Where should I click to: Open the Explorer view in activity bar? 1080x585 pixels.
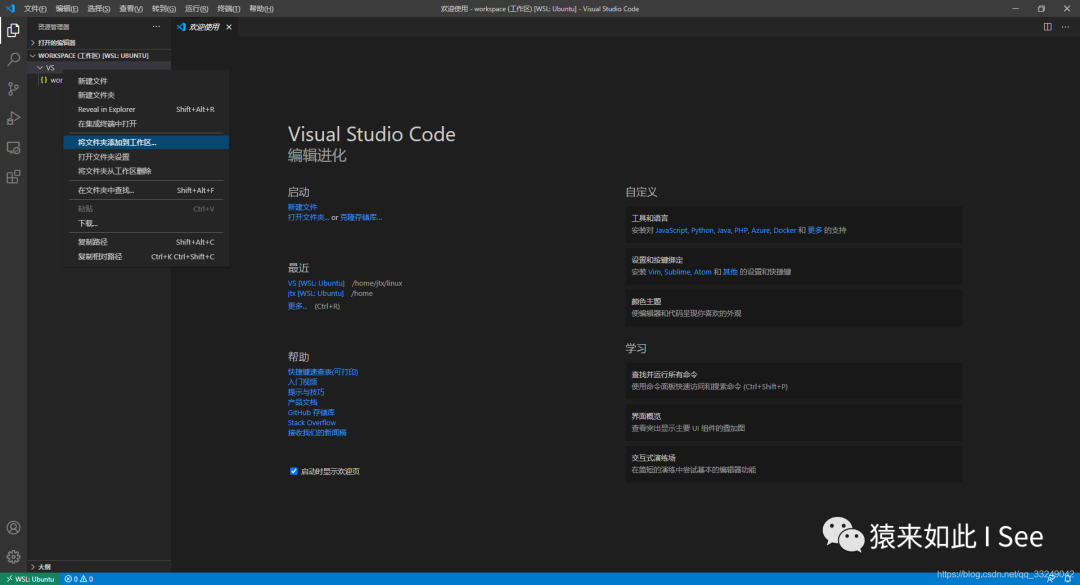[13, 30]
